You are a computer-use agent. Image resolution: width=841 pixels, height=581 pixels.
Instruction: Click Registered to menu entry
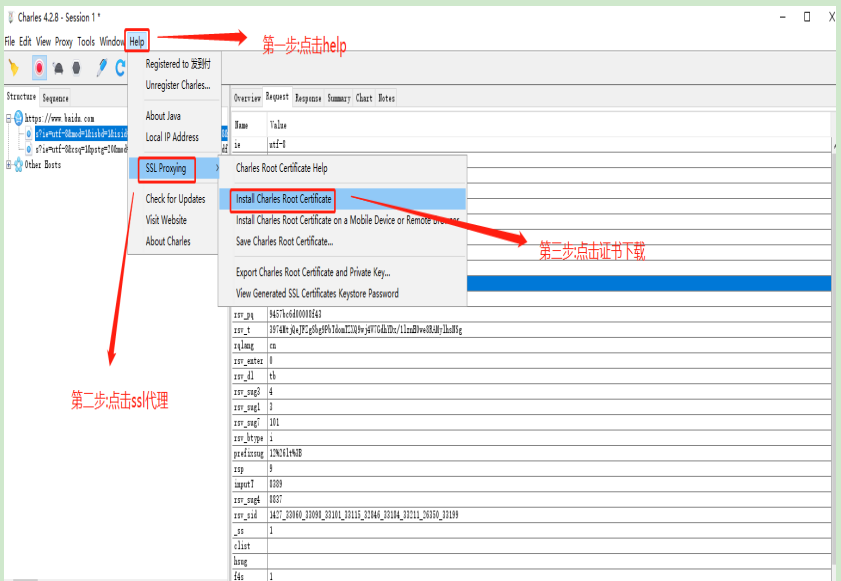coord(178,64)
